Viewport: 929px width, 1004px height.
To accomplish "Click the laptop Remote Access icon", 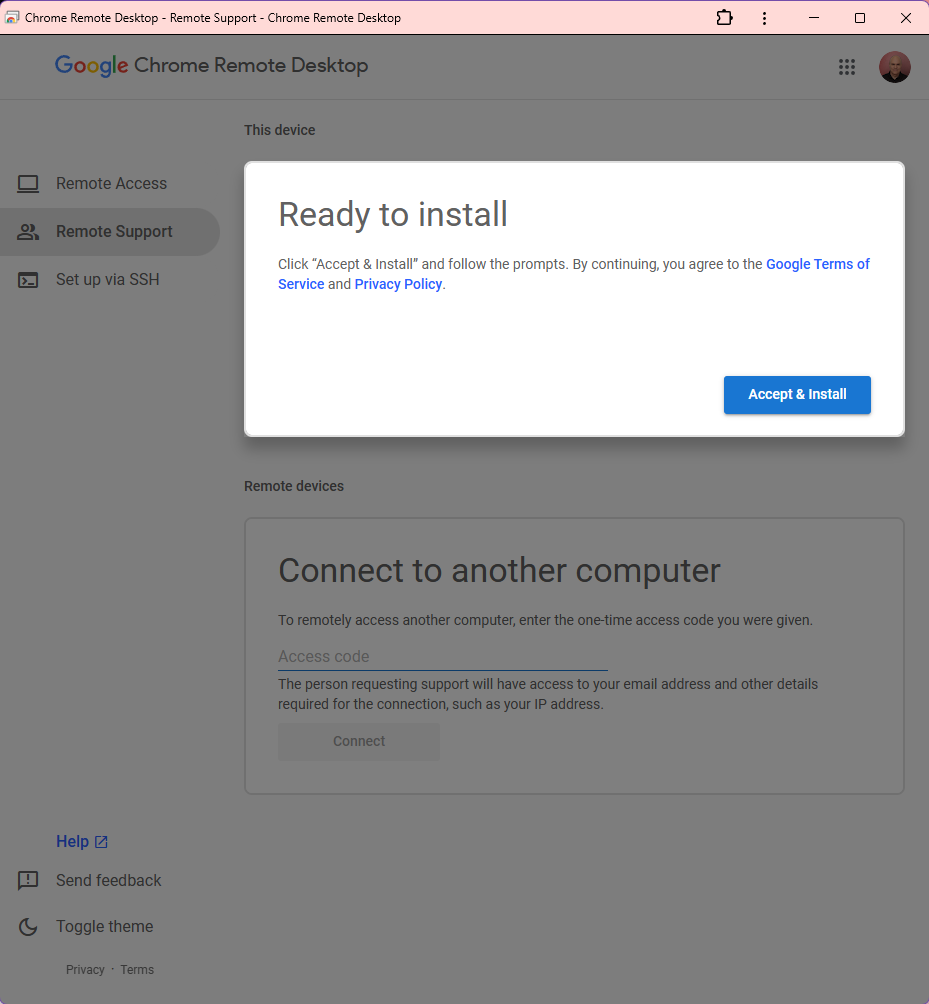I will (28, 184).
